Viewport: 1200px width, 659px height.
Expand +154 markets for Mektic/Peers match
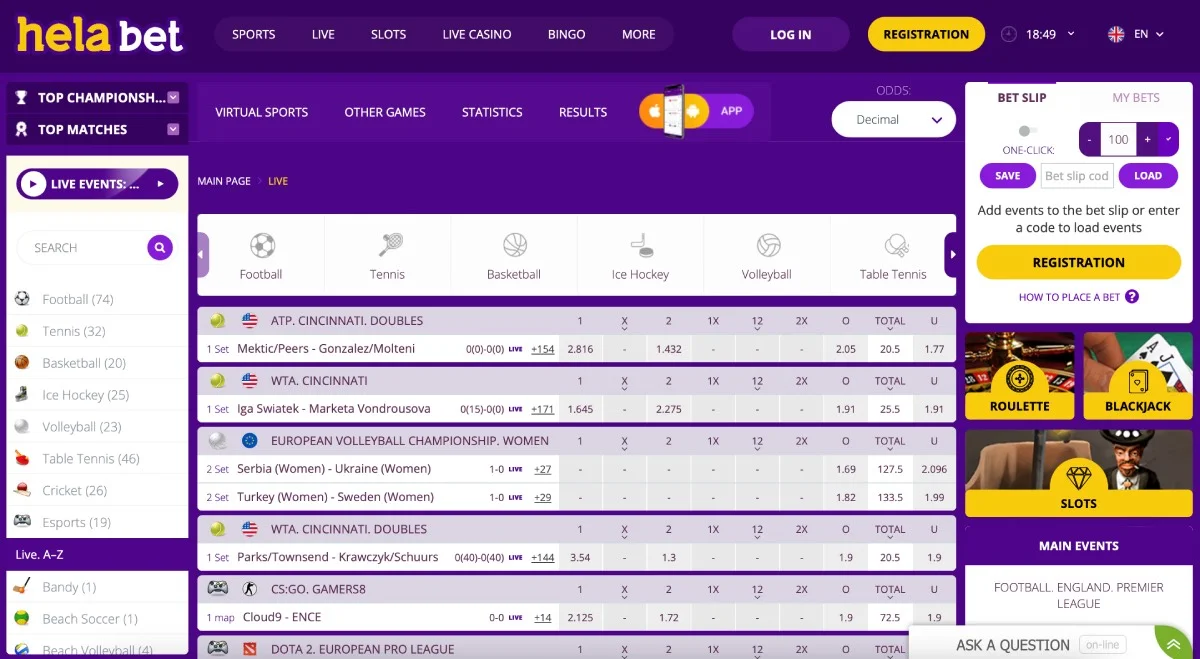(x=543, y=349)
